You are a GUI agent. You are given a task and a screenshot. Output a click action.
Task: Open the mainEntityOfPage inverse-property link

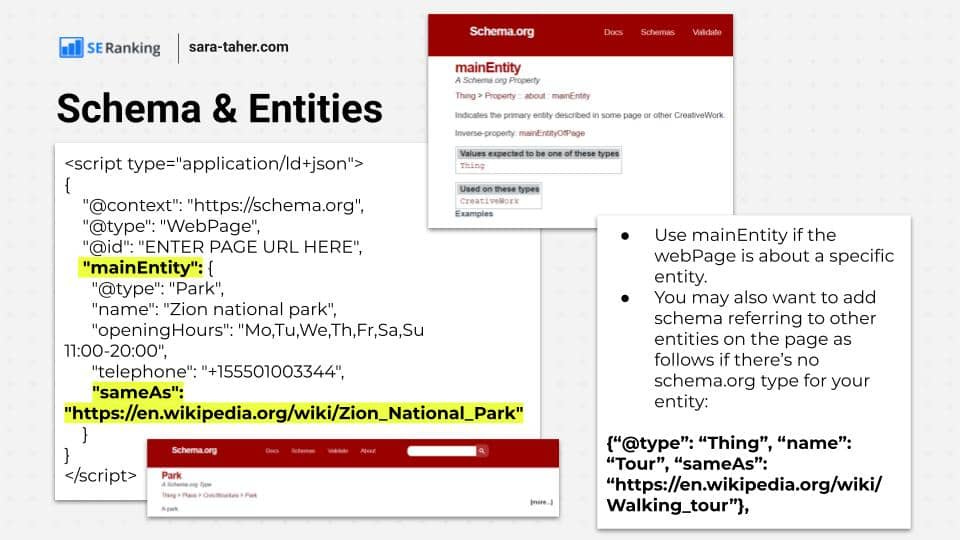(552, 133)
